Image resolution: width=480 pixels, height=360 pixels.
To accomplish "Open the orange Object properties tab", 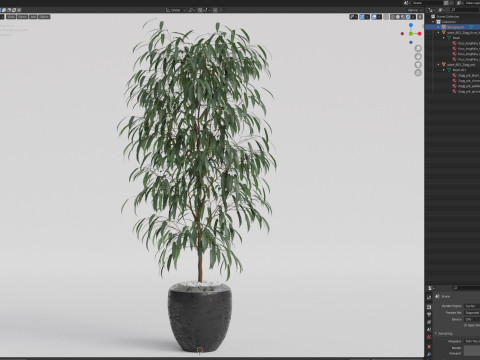I will coord(429,347).
